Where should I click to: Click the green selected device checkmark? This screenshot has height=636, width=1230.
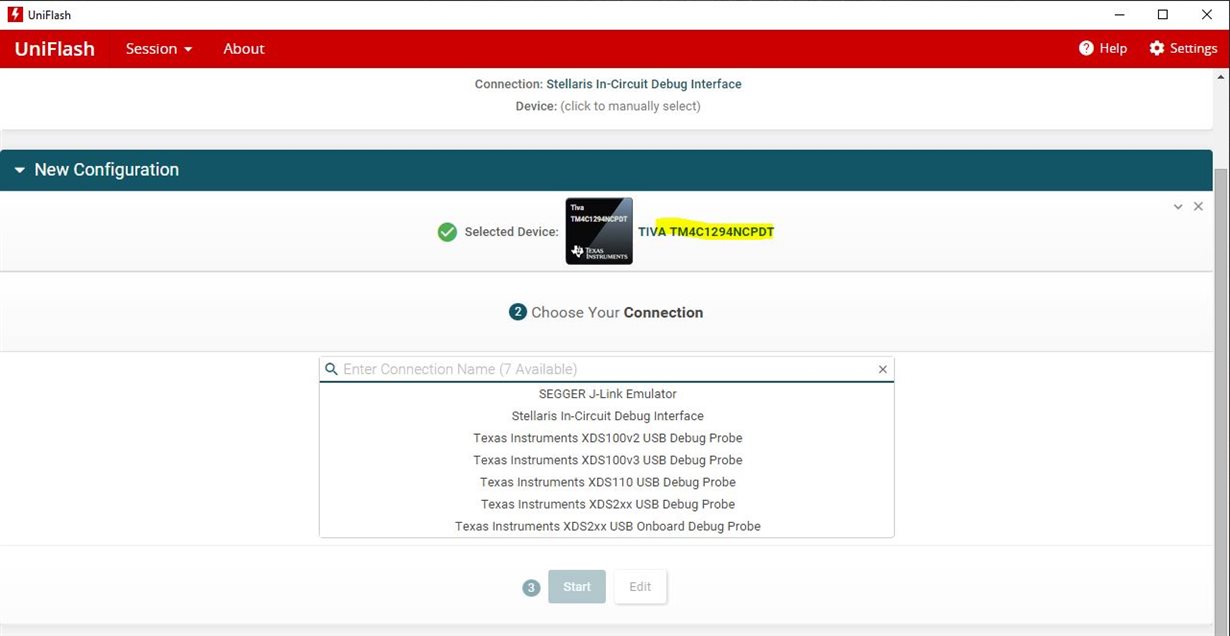pyautogui.click(x=448, y=232)
